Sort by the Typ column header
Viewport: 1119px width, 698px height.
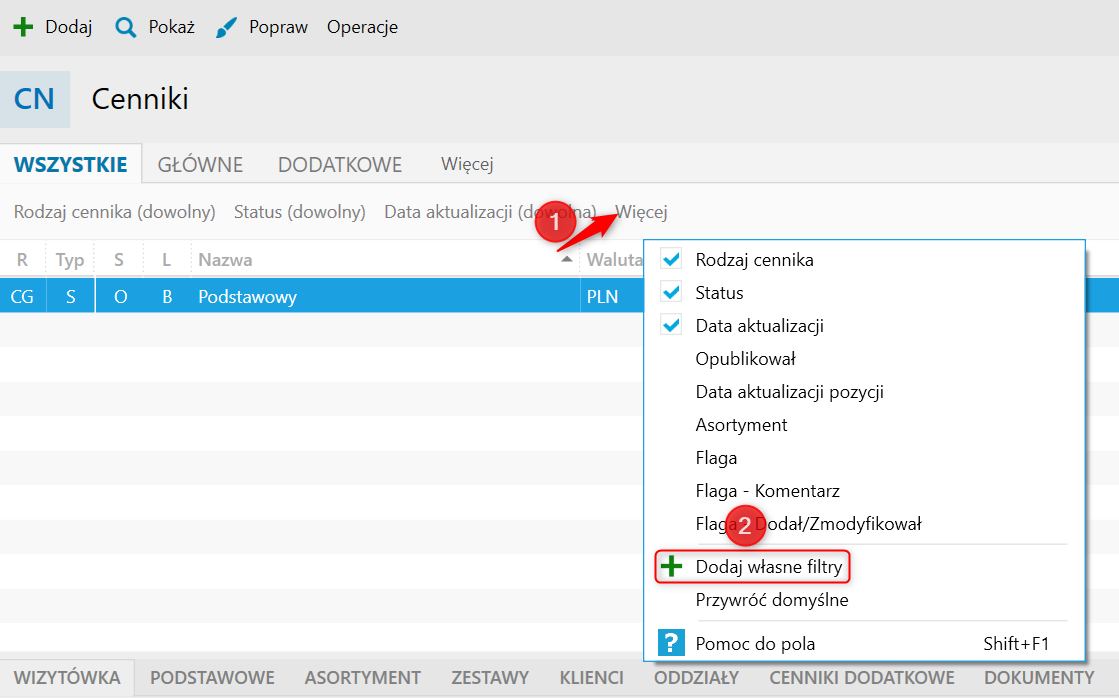(x=70, y=259)
